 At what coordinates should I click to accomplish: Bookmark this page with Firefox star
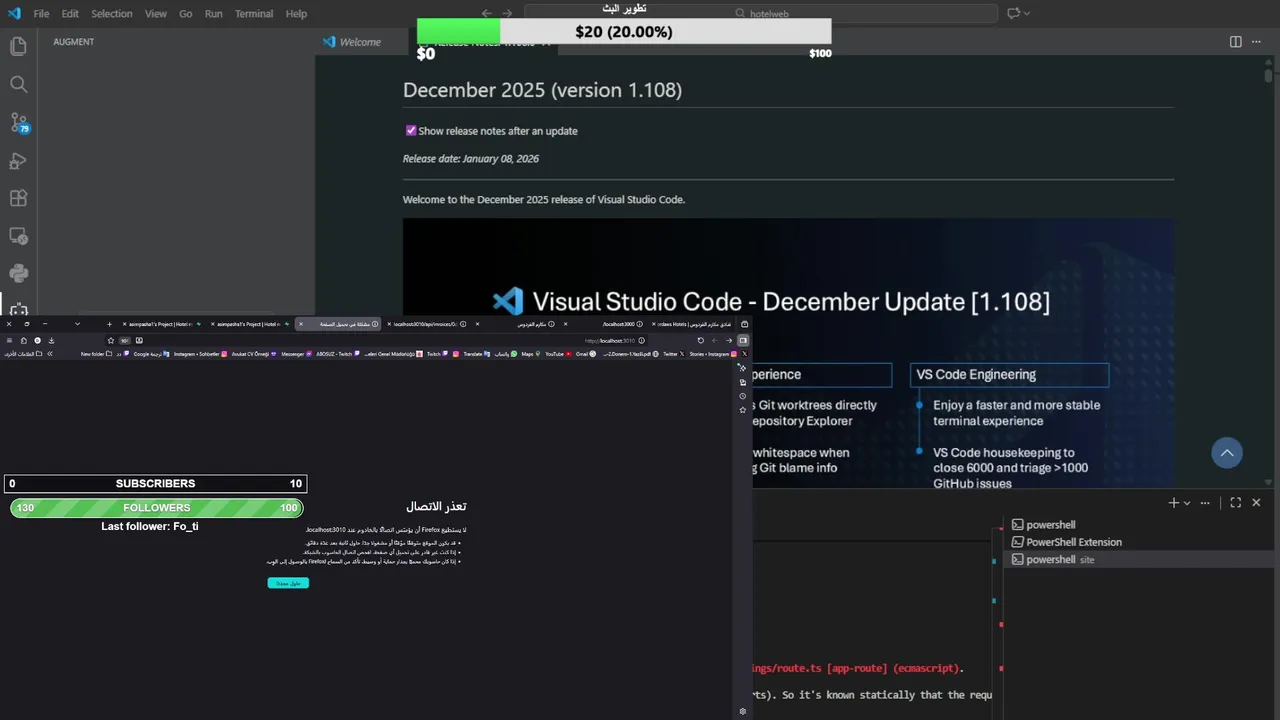pyautogui.click(x=110, y=340)
